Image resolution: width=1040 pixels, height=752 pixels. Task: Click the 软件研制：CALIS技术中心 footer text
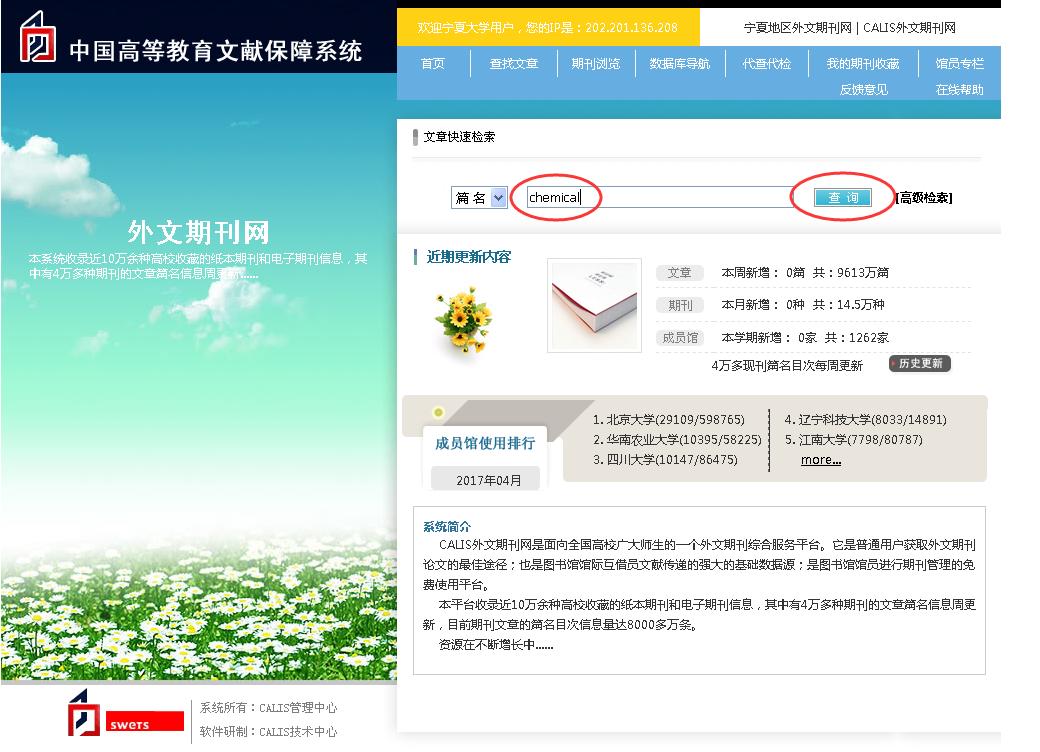(x=269, y=731)
